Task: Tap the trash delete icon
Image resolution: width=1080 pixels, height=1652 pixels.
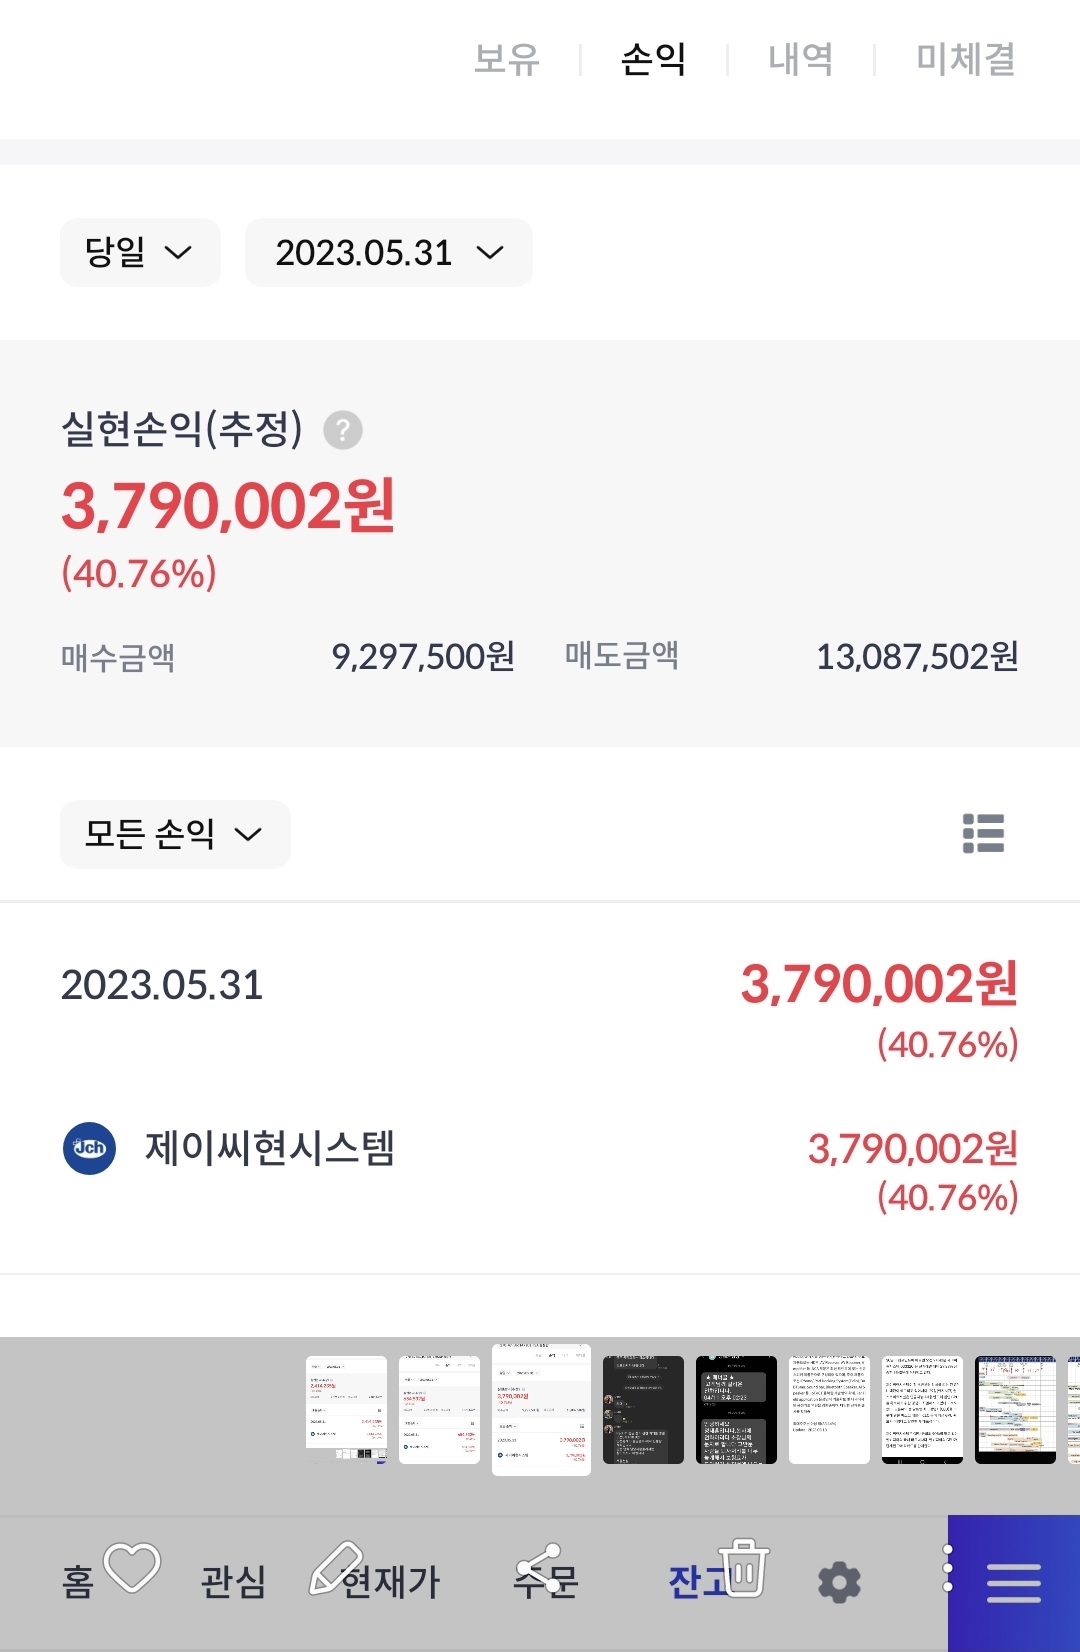Action: click(x=743, y=1567)
